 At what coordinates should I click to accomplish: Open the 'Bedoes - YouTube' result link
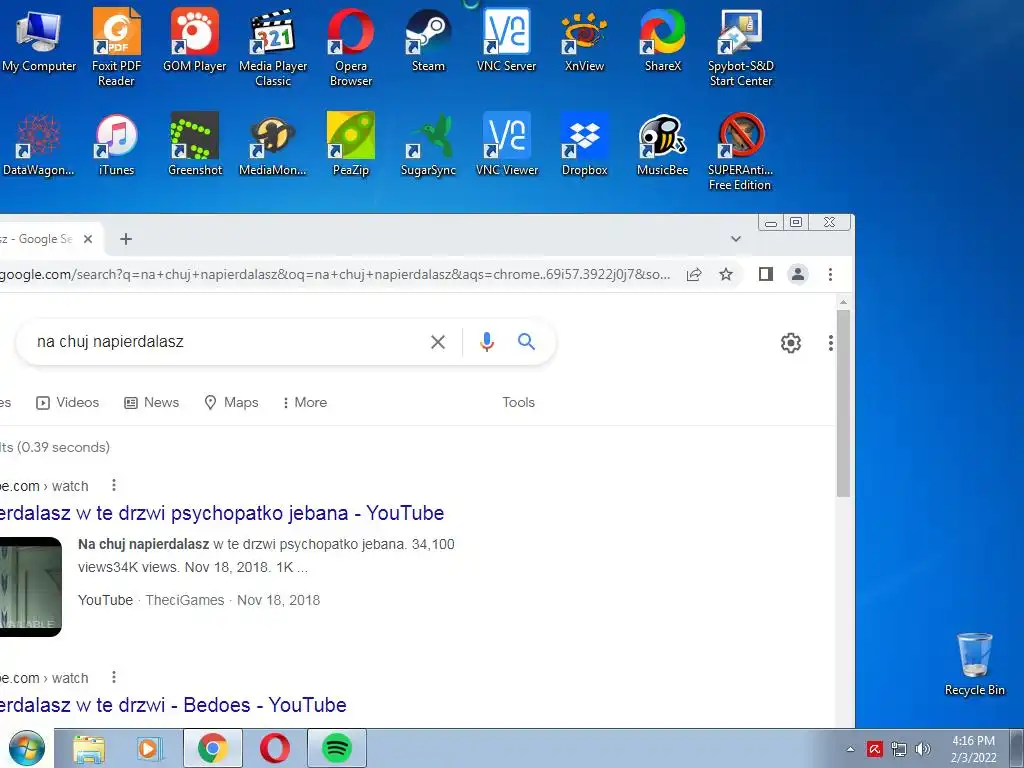pyautogui.click(x=173, y=705)
